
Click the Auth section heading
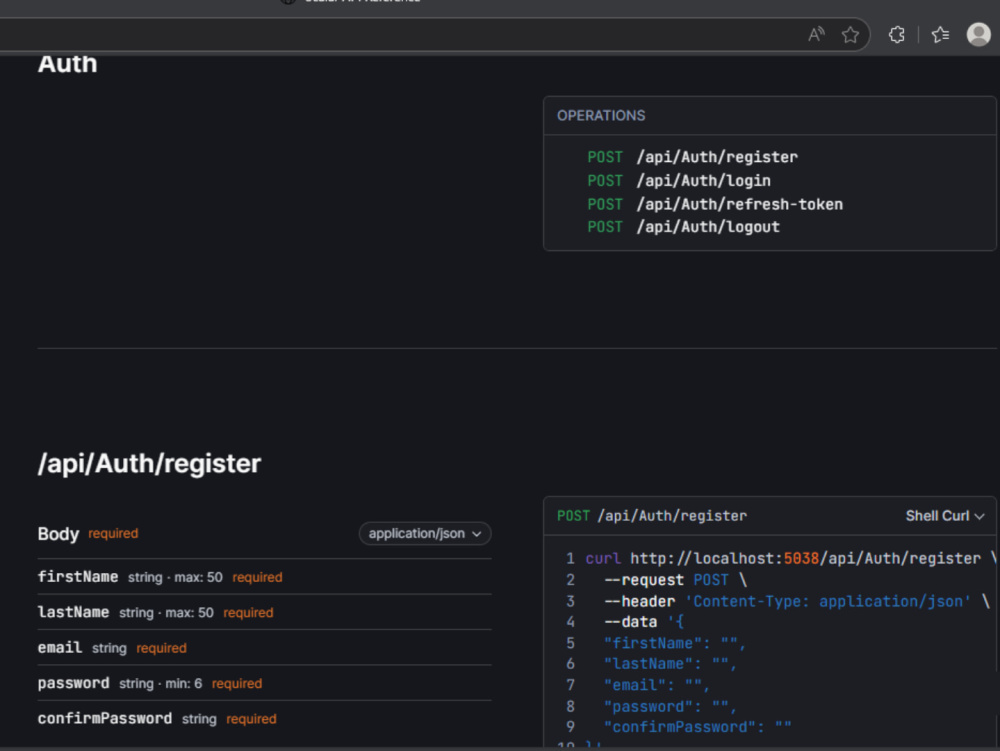[68, 64]
